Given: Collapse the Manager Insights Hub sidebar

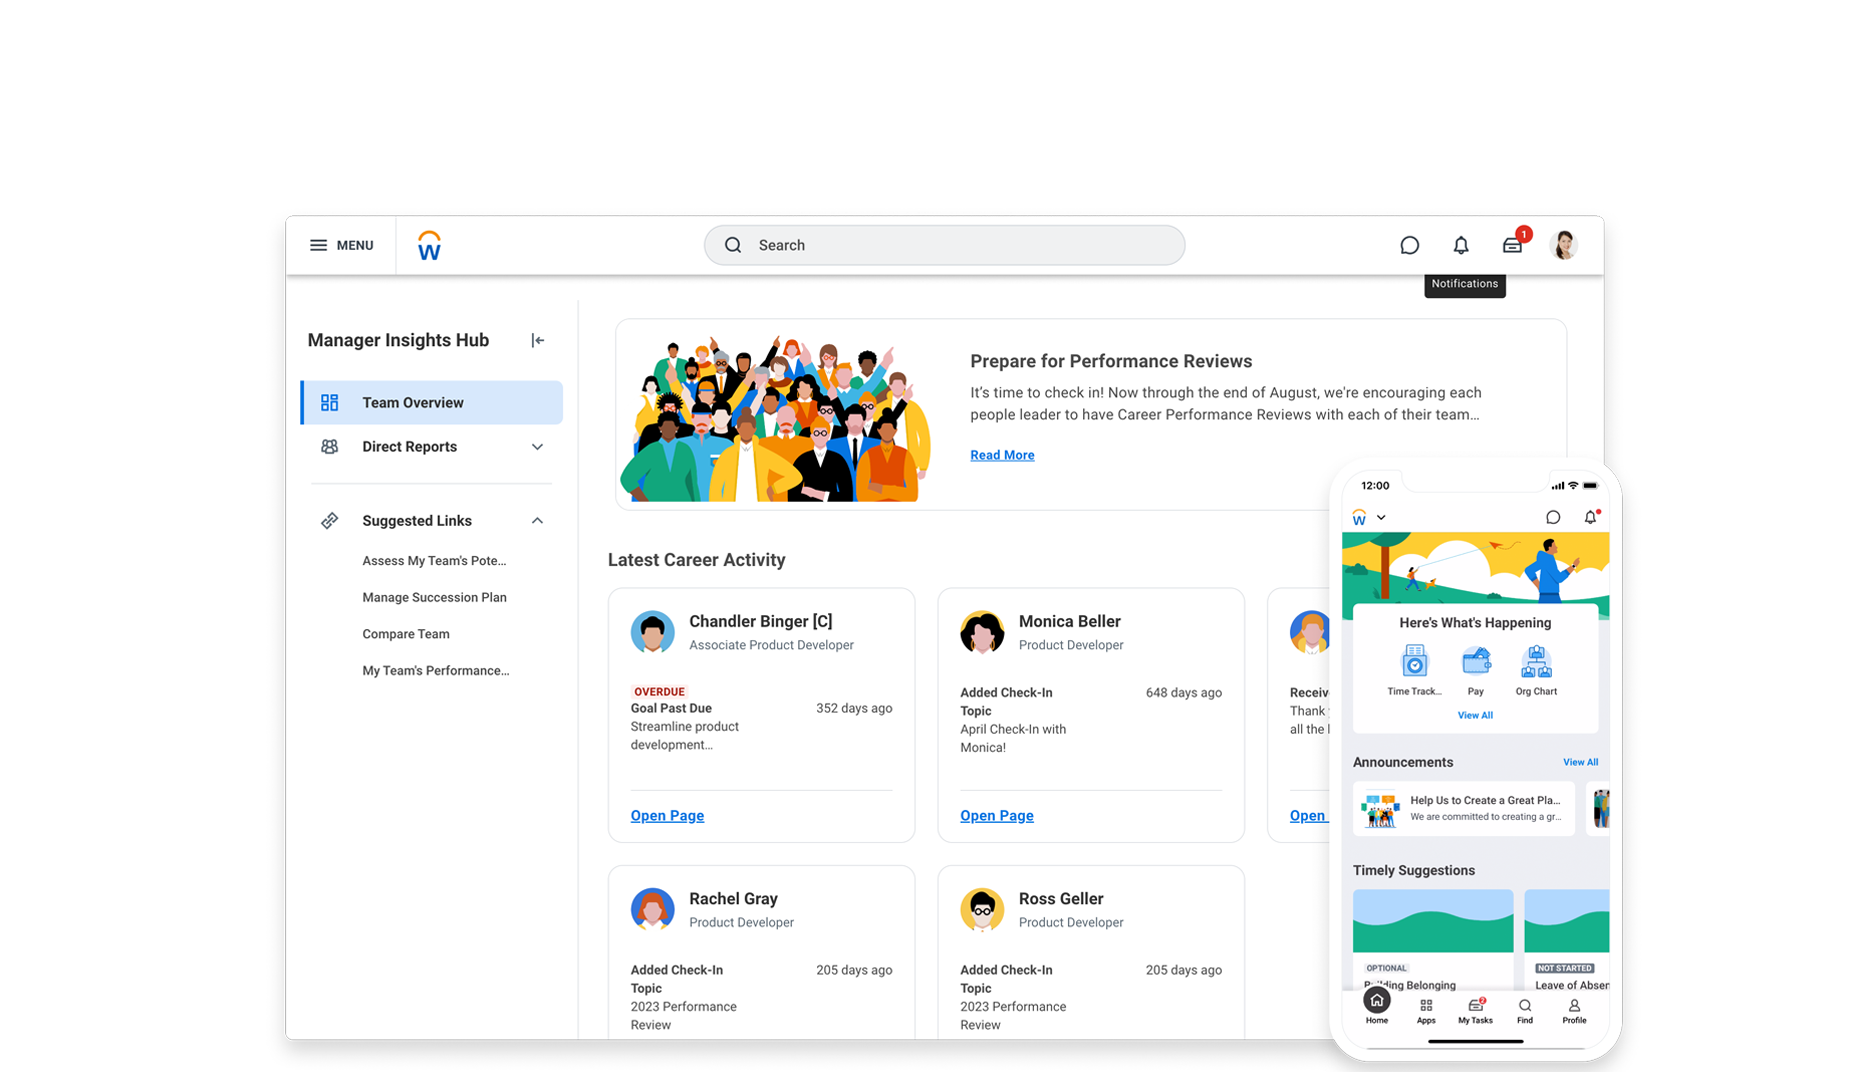Looking at the screenshot, I should (537, 340).
